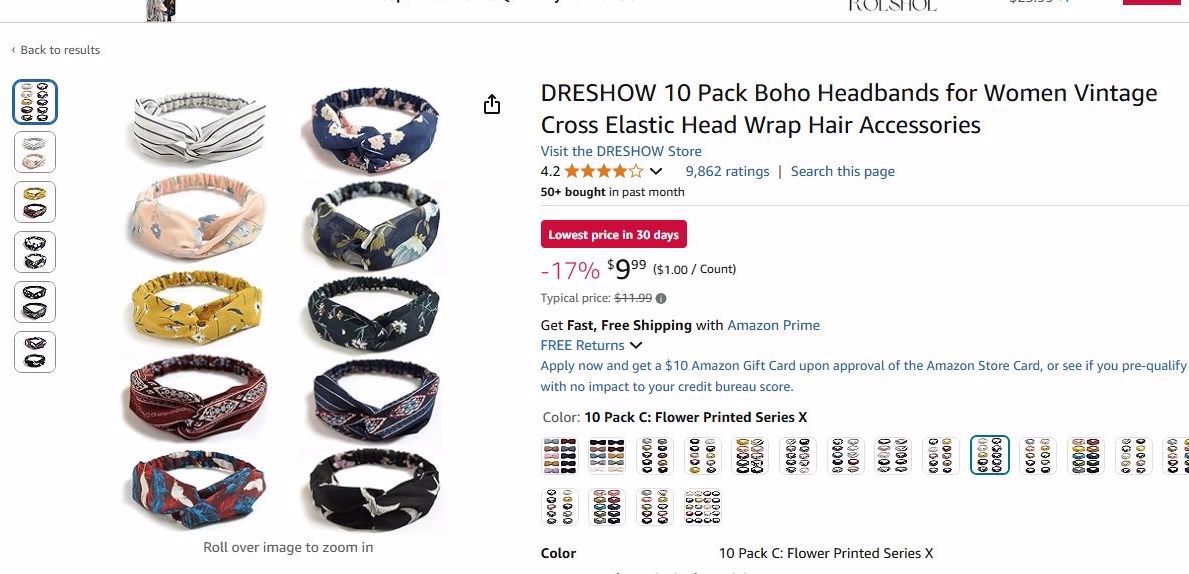Expand the FREE Returns dropdown
The height and width of the screenshot is (574, 1189).
pyautogui.click(x=635, y=346)
